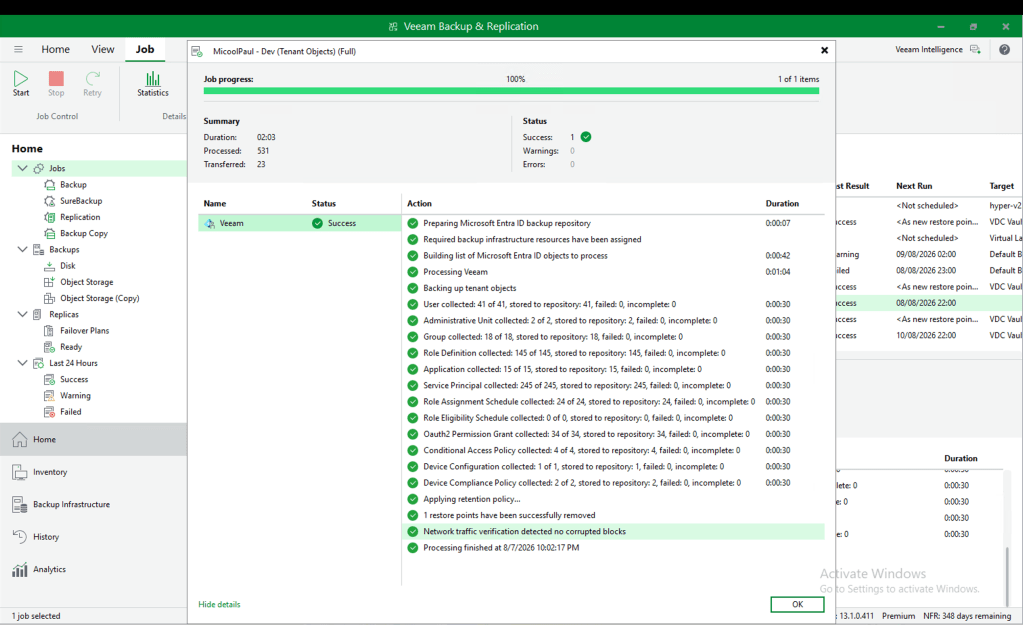Select the 'Processing finished at' row
The width and height of the screenshot is (1023, 625).
(613, 548)
